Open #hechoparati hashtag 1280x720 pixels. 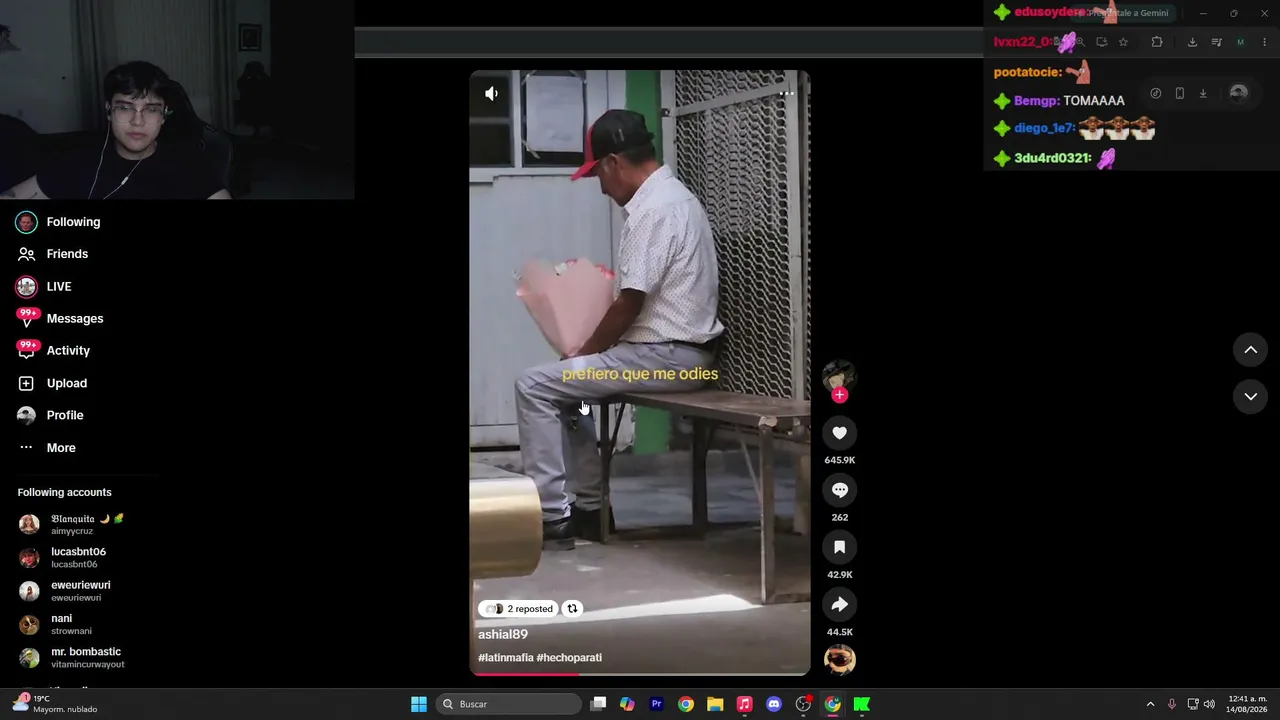point(569,657)
